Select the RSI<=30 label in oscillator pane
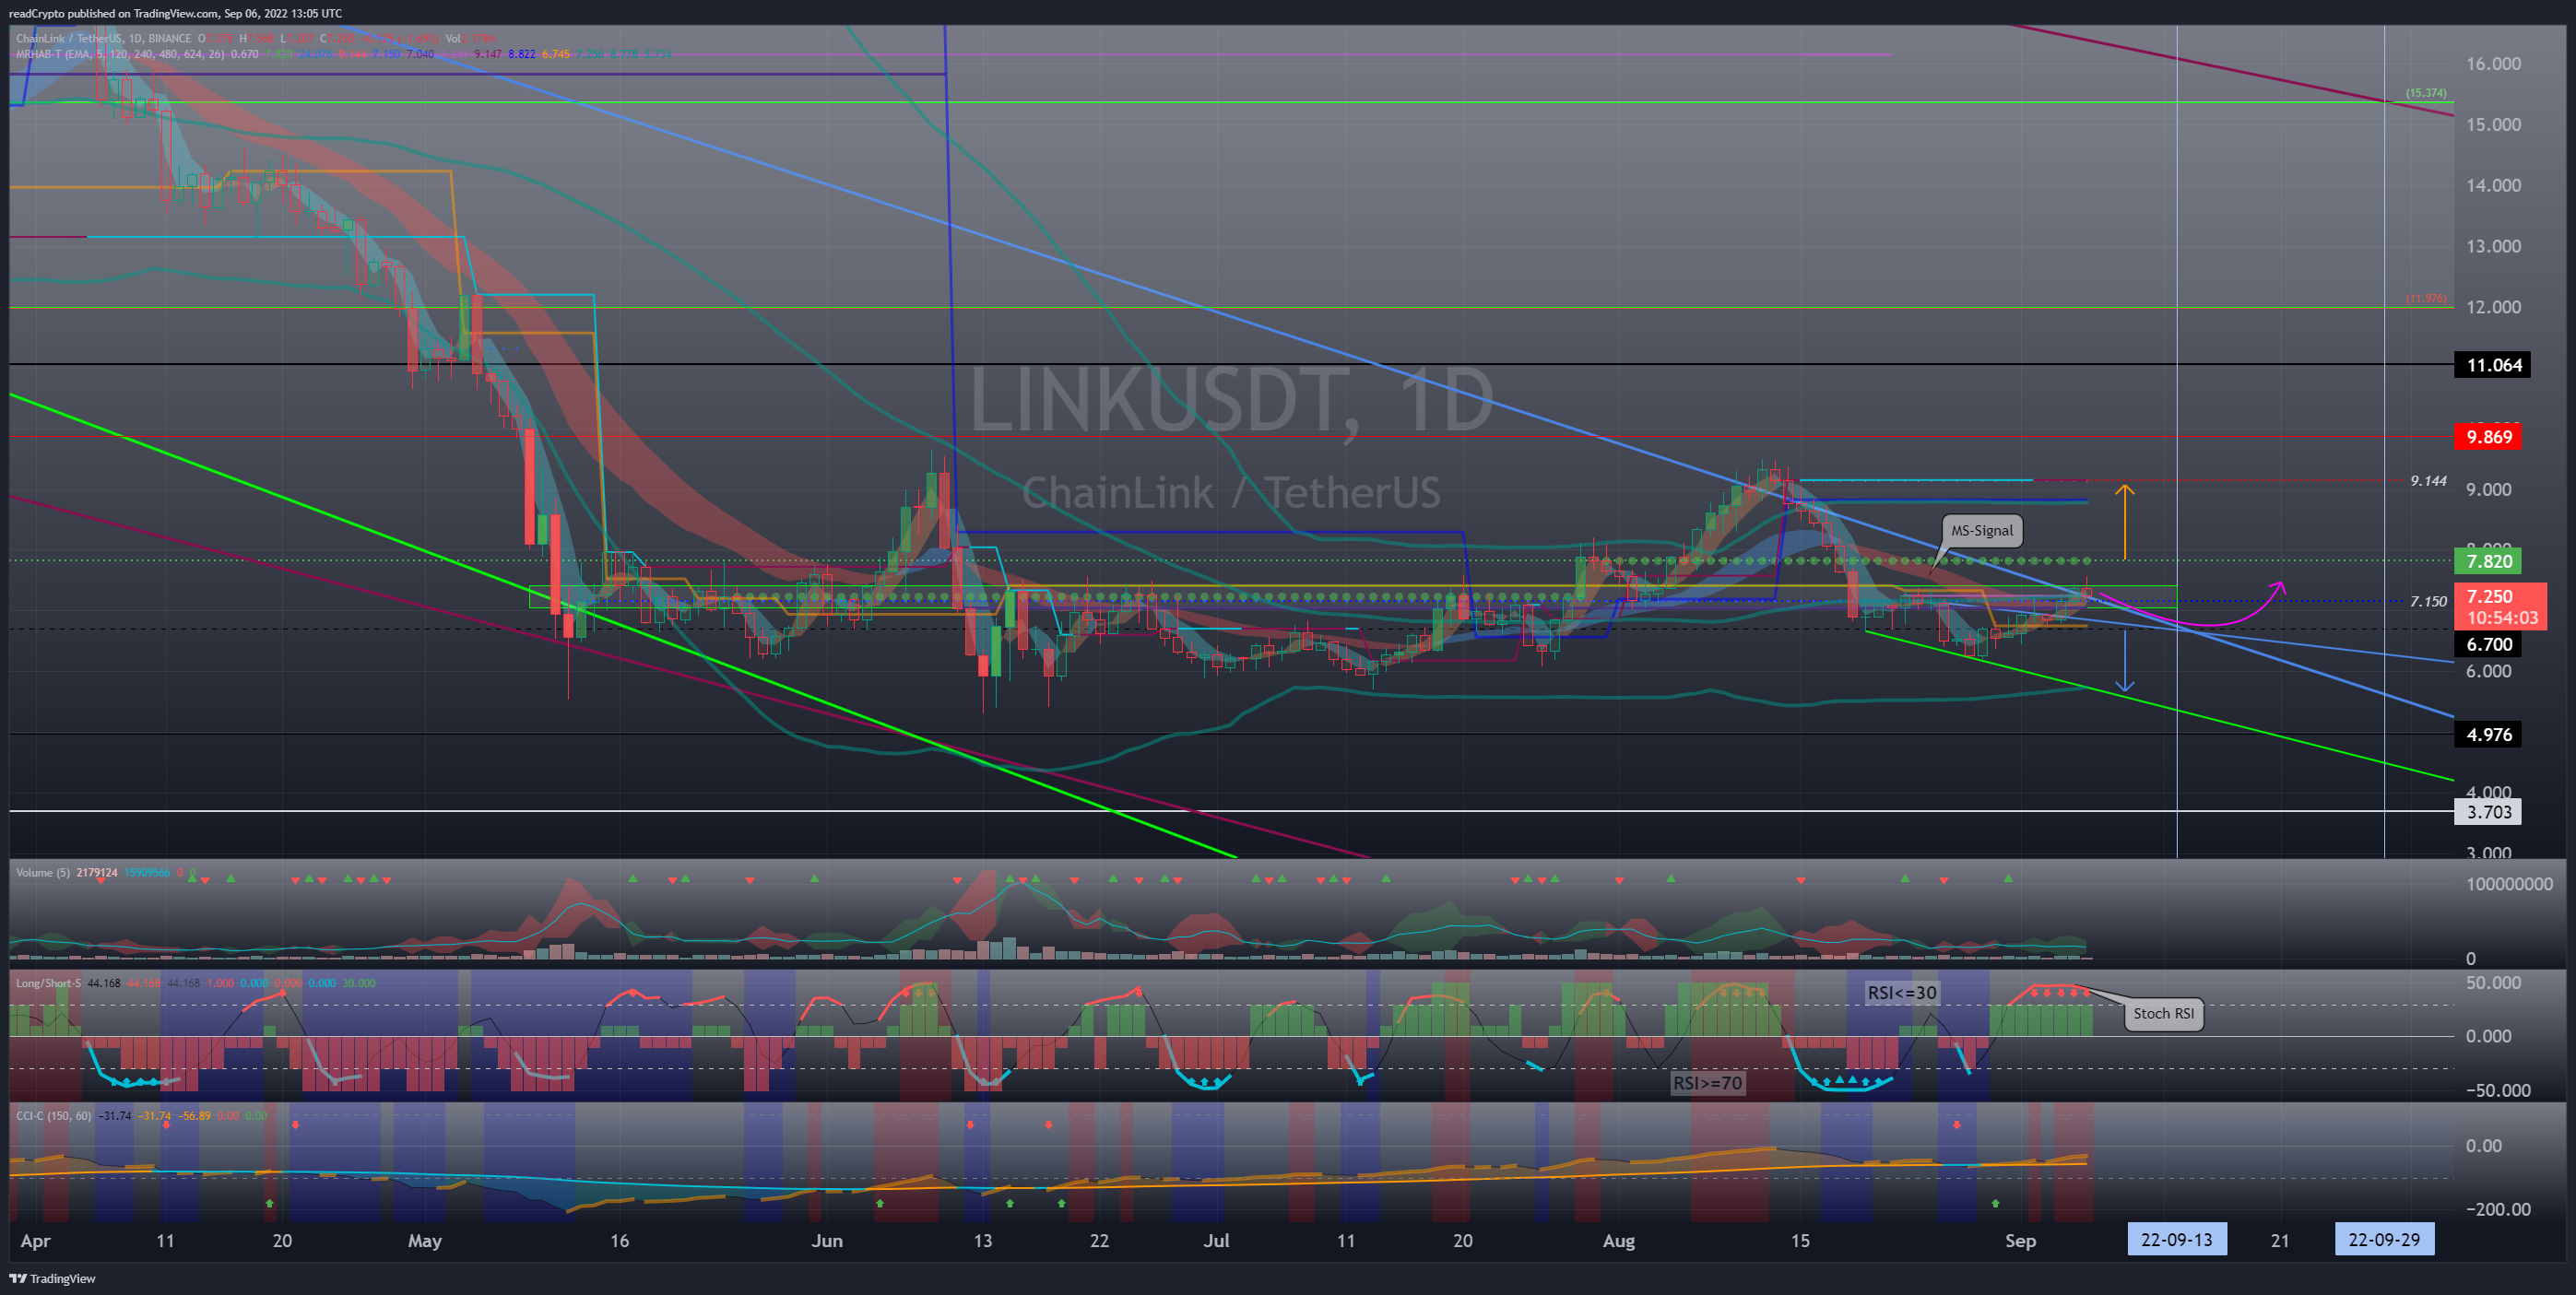 (x=1901, y=993)
